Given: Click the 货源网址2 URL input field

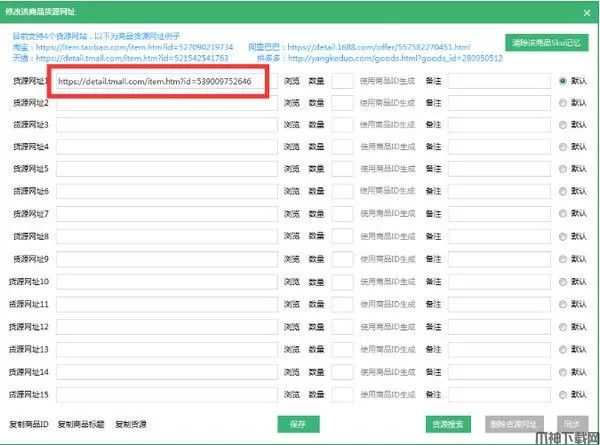Looking at the screenshot, I should coord(166,102).
